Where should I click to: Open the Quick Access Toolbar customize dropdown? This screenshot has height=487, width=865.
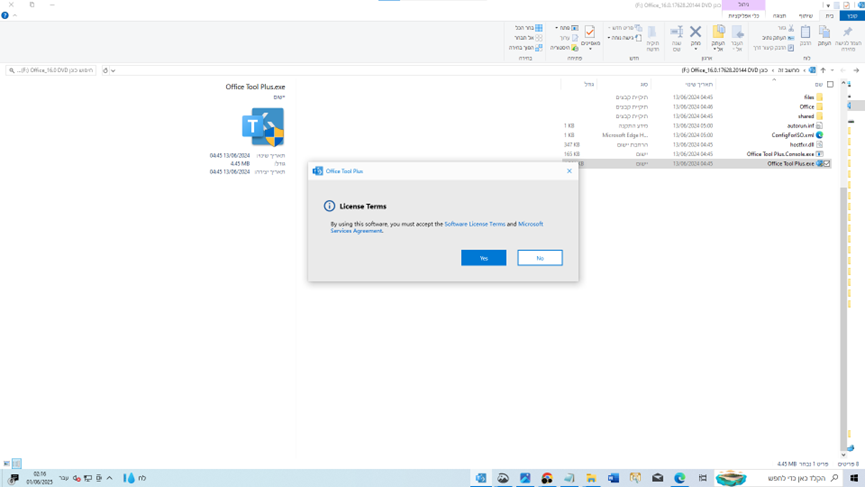coord(828,6)
